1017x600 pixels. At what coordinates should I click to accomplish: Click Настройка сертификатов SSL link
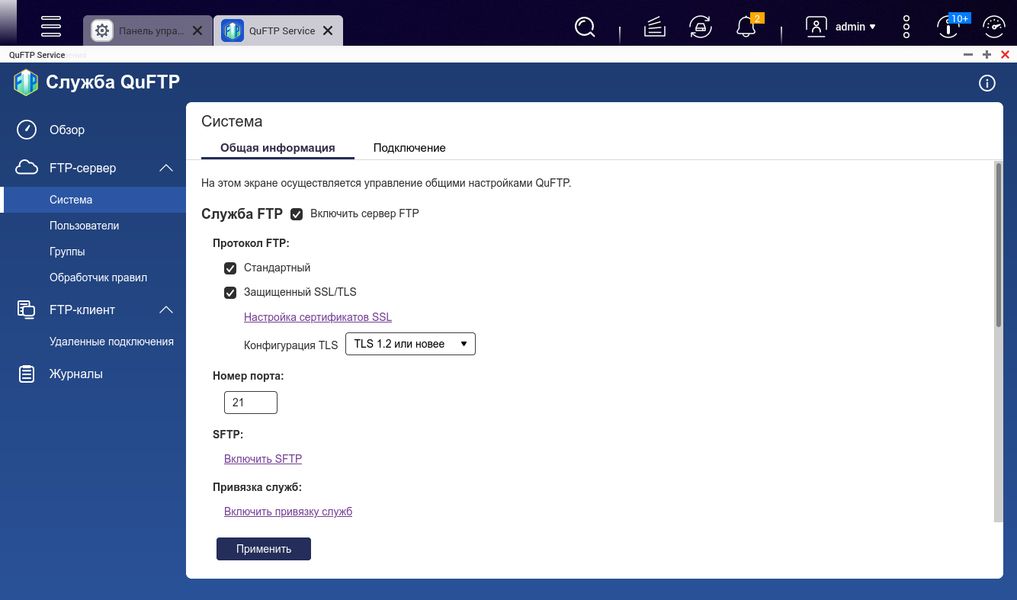point(318,317)
